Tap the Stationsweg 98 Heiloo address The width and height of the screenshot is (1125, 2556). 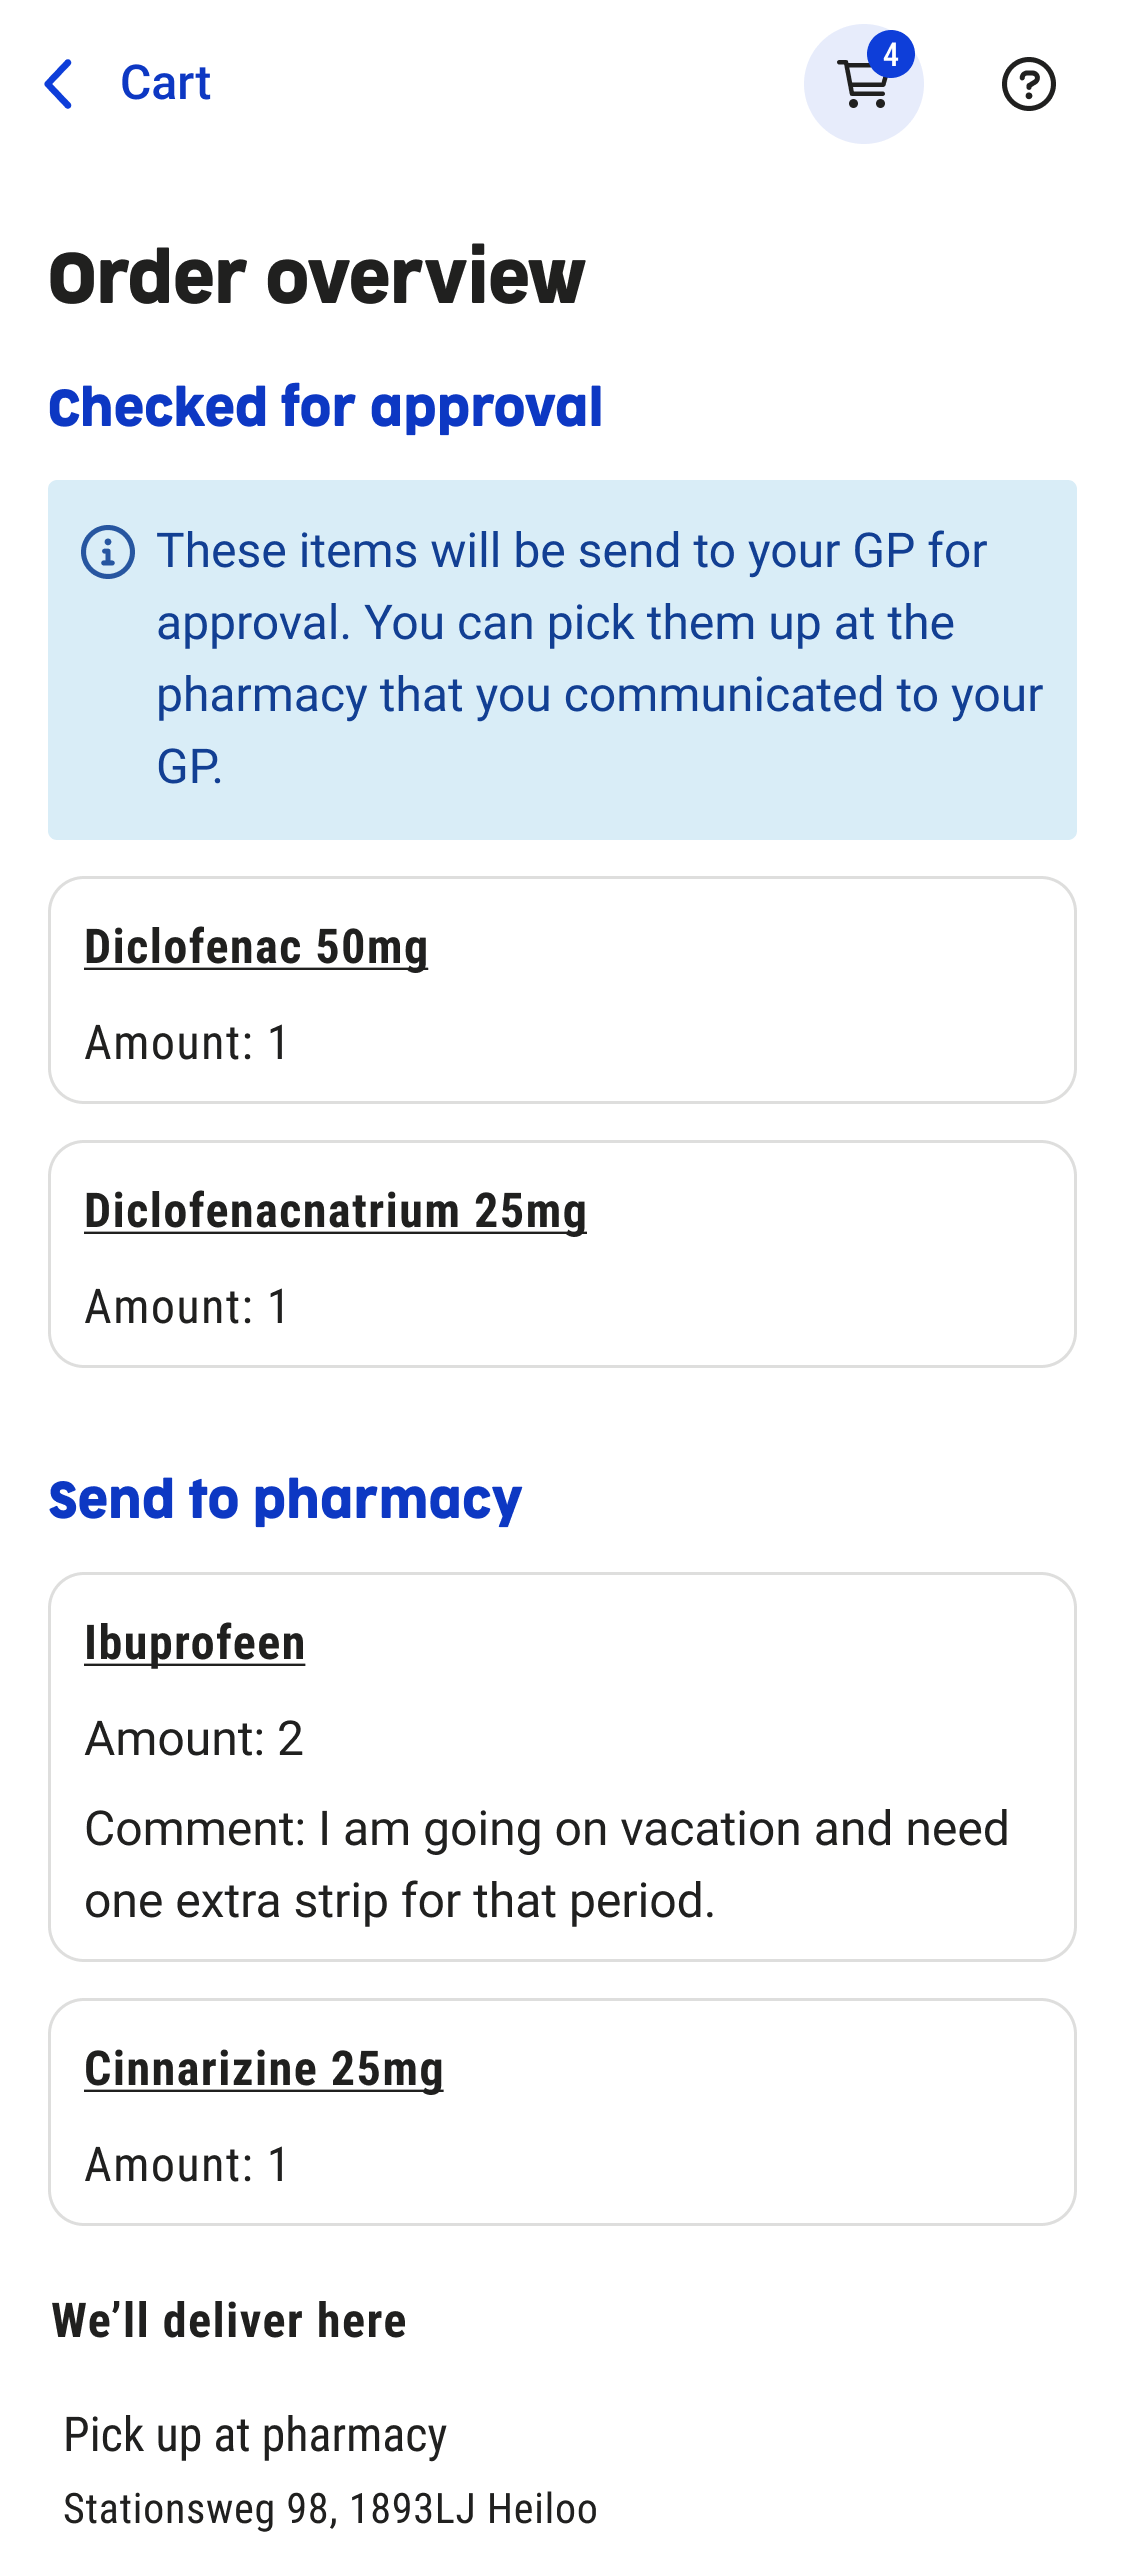click(x=330, y=2509)
